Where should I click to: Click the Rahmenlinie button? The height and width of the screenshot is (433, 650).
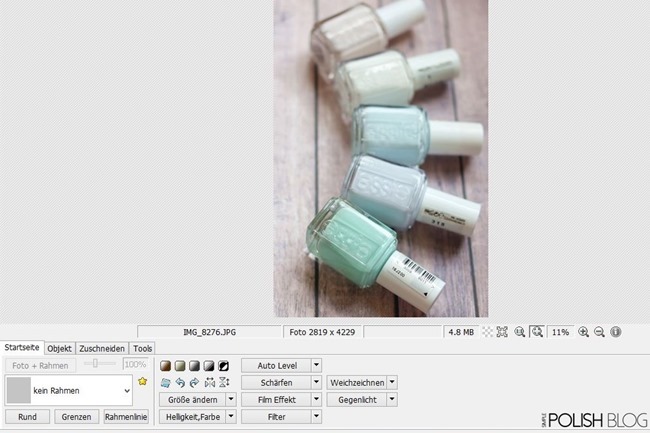(x=126, y=416)
